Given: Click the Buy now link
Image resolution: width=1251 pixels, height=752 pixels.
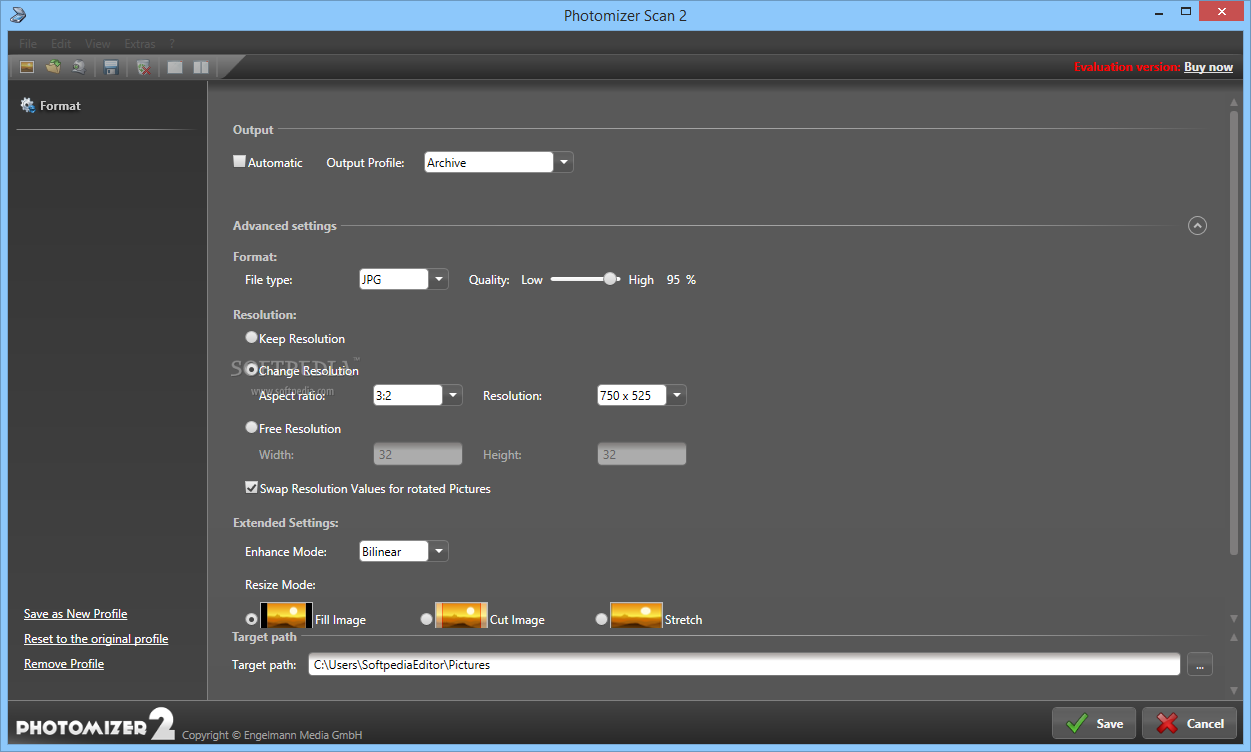Looking at the screenshot, I should [1208, 67].
